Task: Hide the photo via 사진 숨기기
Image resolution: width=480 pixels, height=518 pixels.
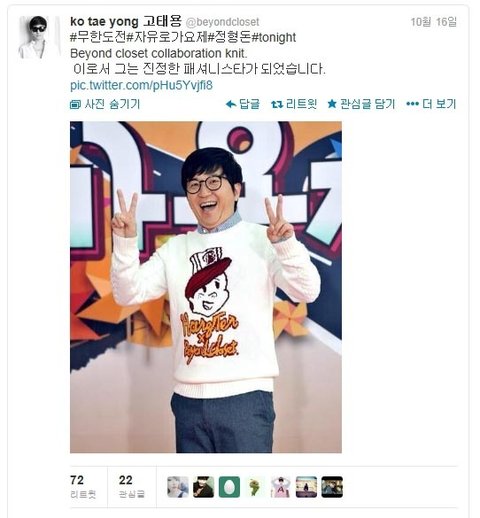Action: 105,104
